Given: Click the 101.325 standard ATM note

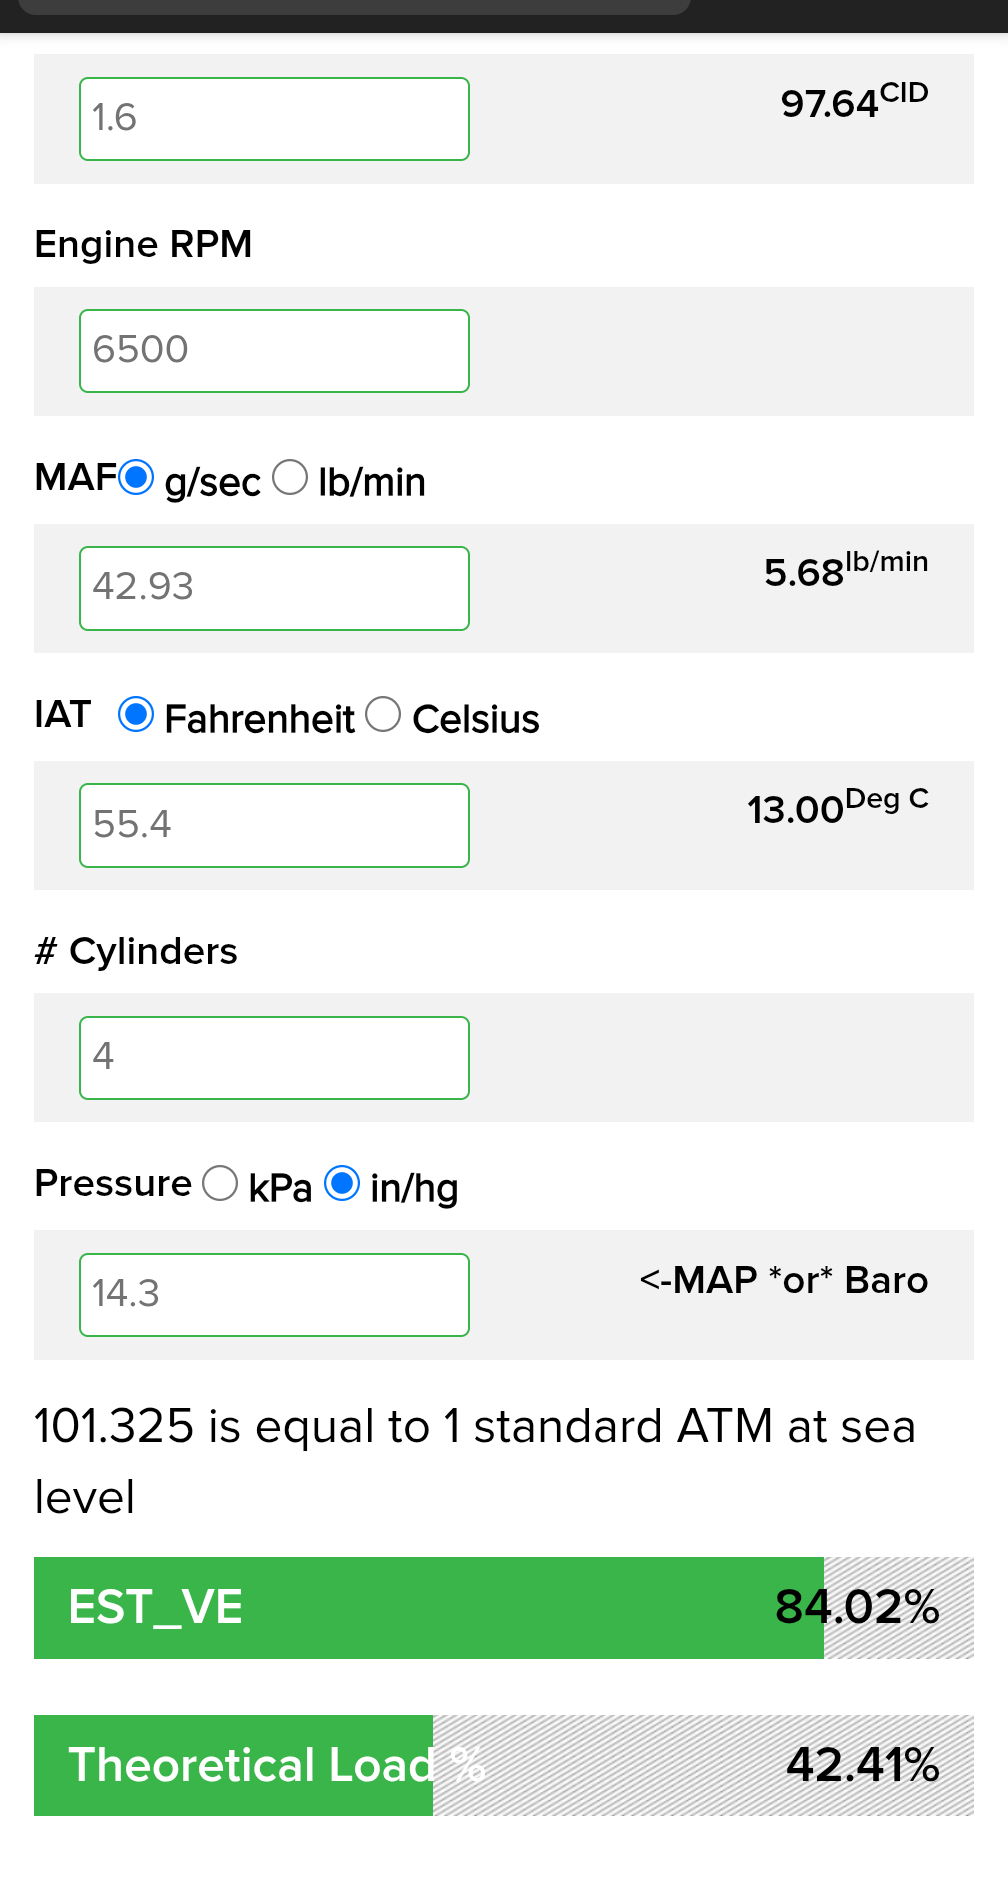Looking at the screenshot, I should point(475,1461).
